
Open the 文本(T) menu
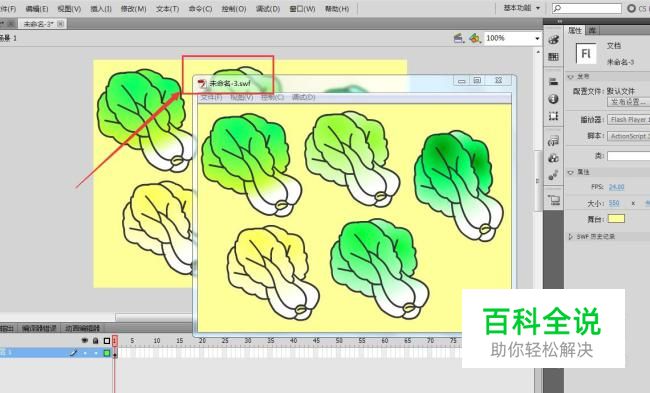tap(167, 9)
